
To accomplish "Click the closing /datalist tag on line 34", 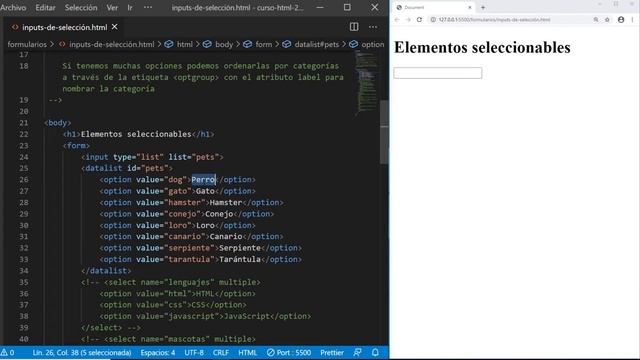I will [x=106, y=271].
